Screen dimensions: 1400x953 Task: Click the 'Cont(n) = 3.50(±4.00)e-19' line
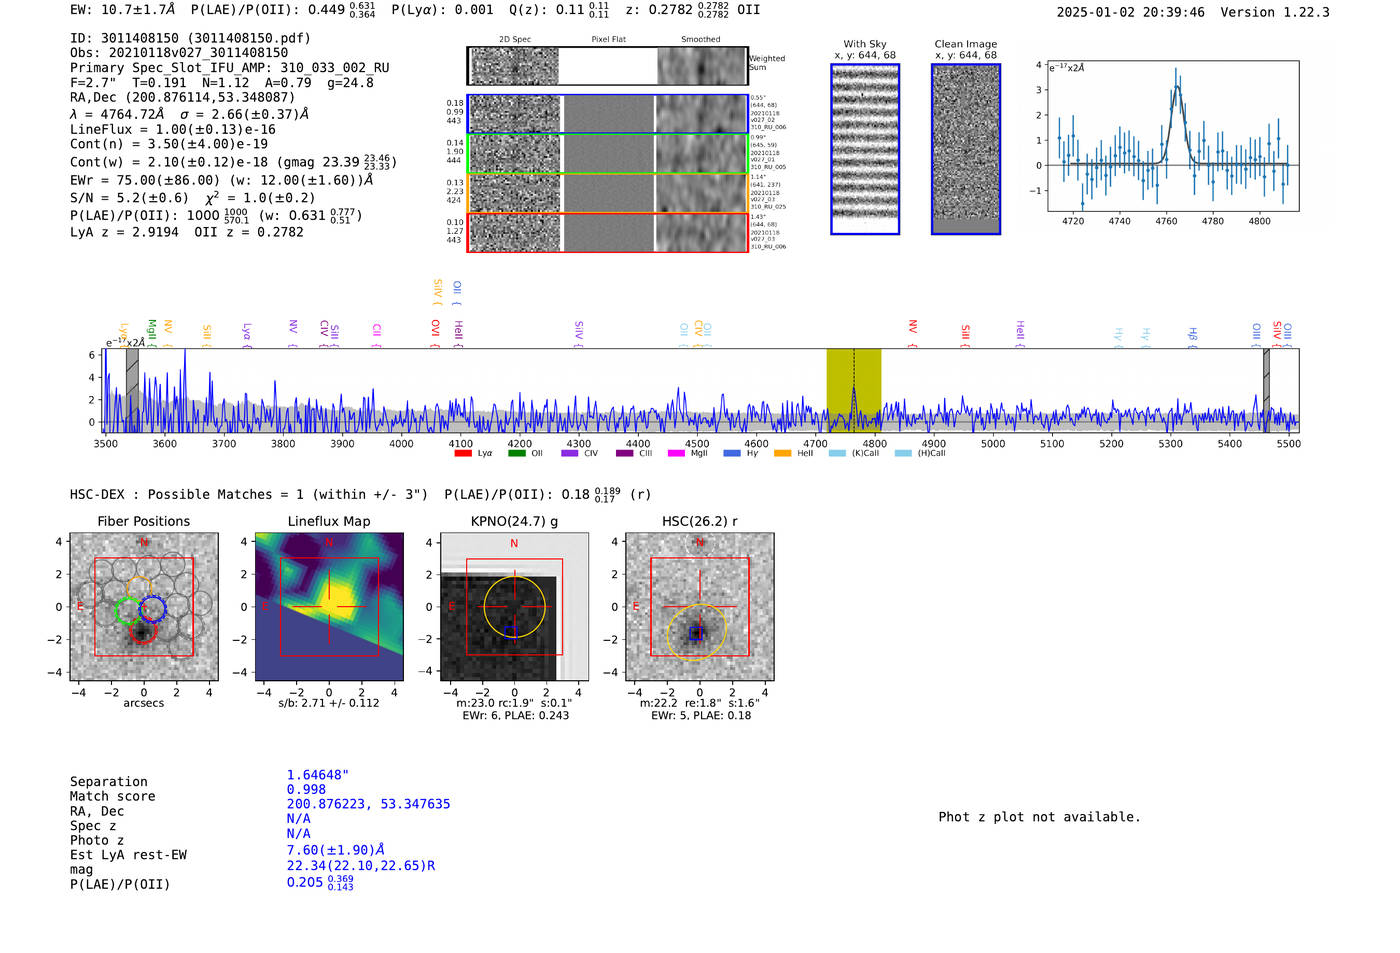pos(169,144)
